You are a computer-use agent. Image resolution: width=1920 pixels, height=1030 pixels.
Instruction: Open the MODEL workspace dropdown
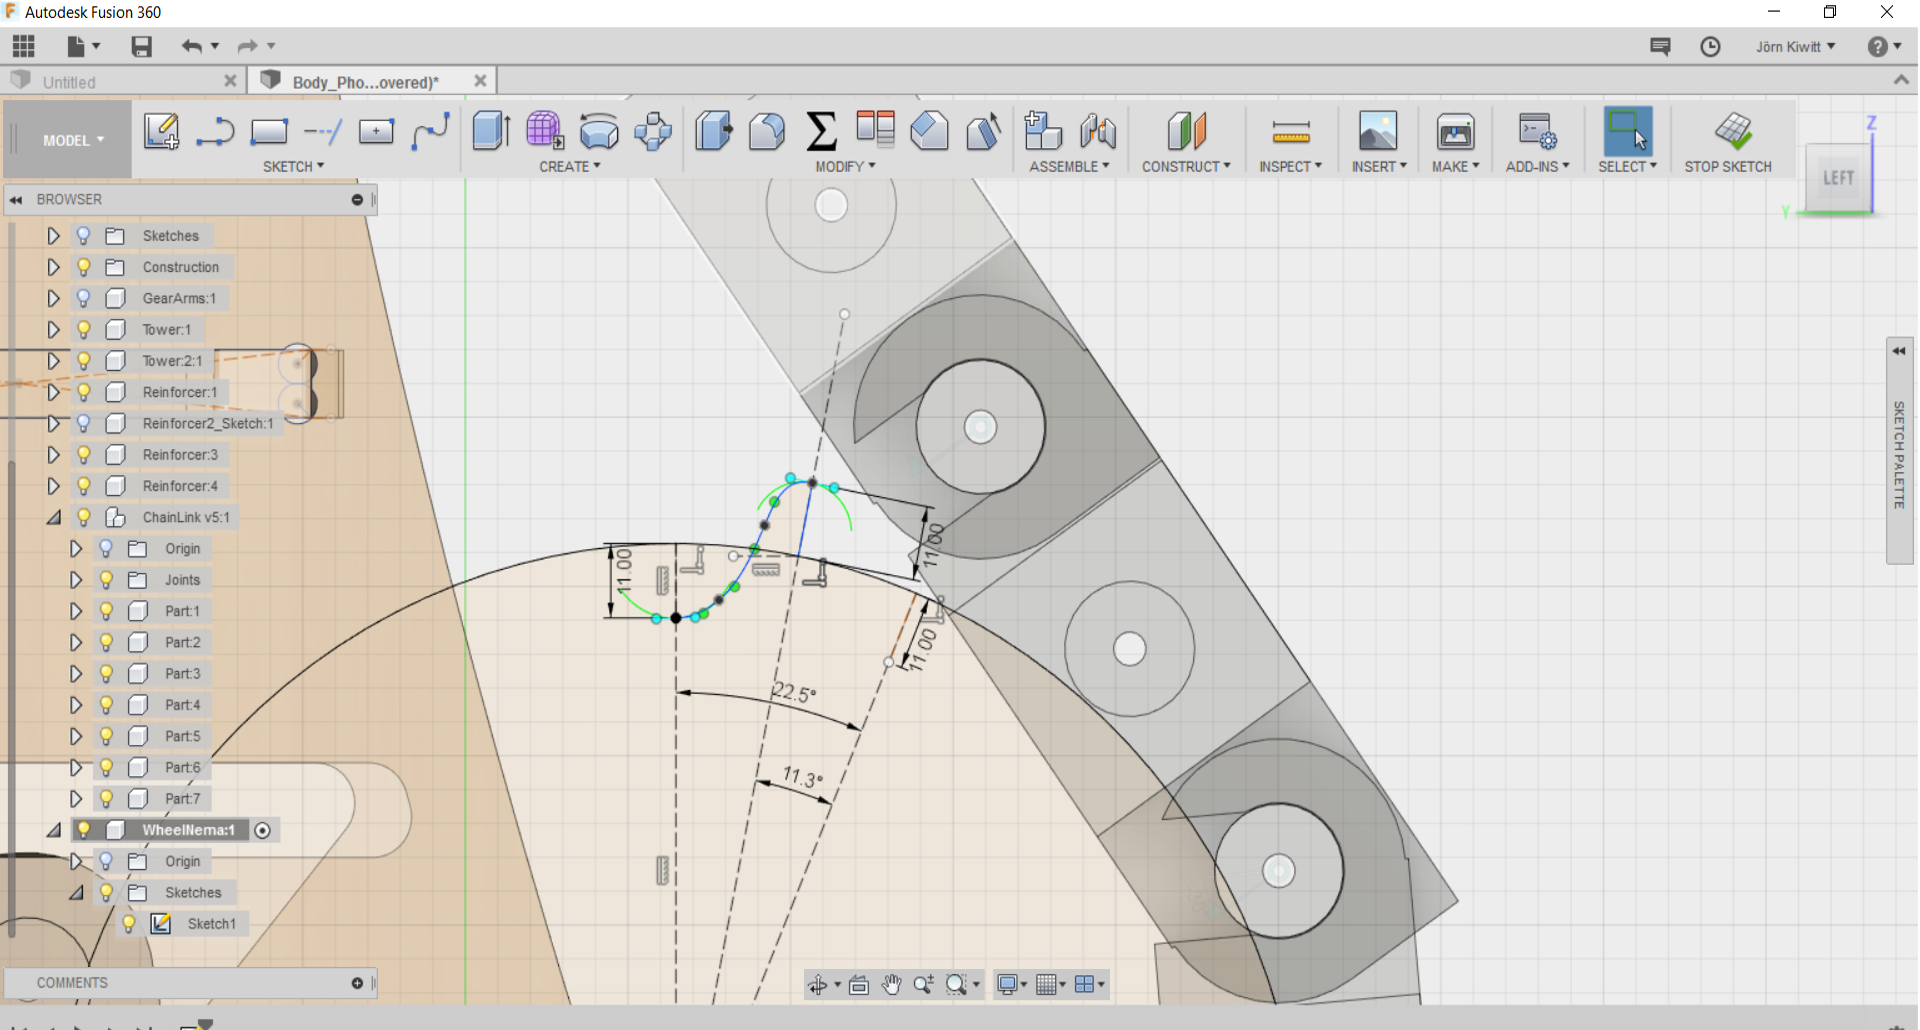point(73,141)
